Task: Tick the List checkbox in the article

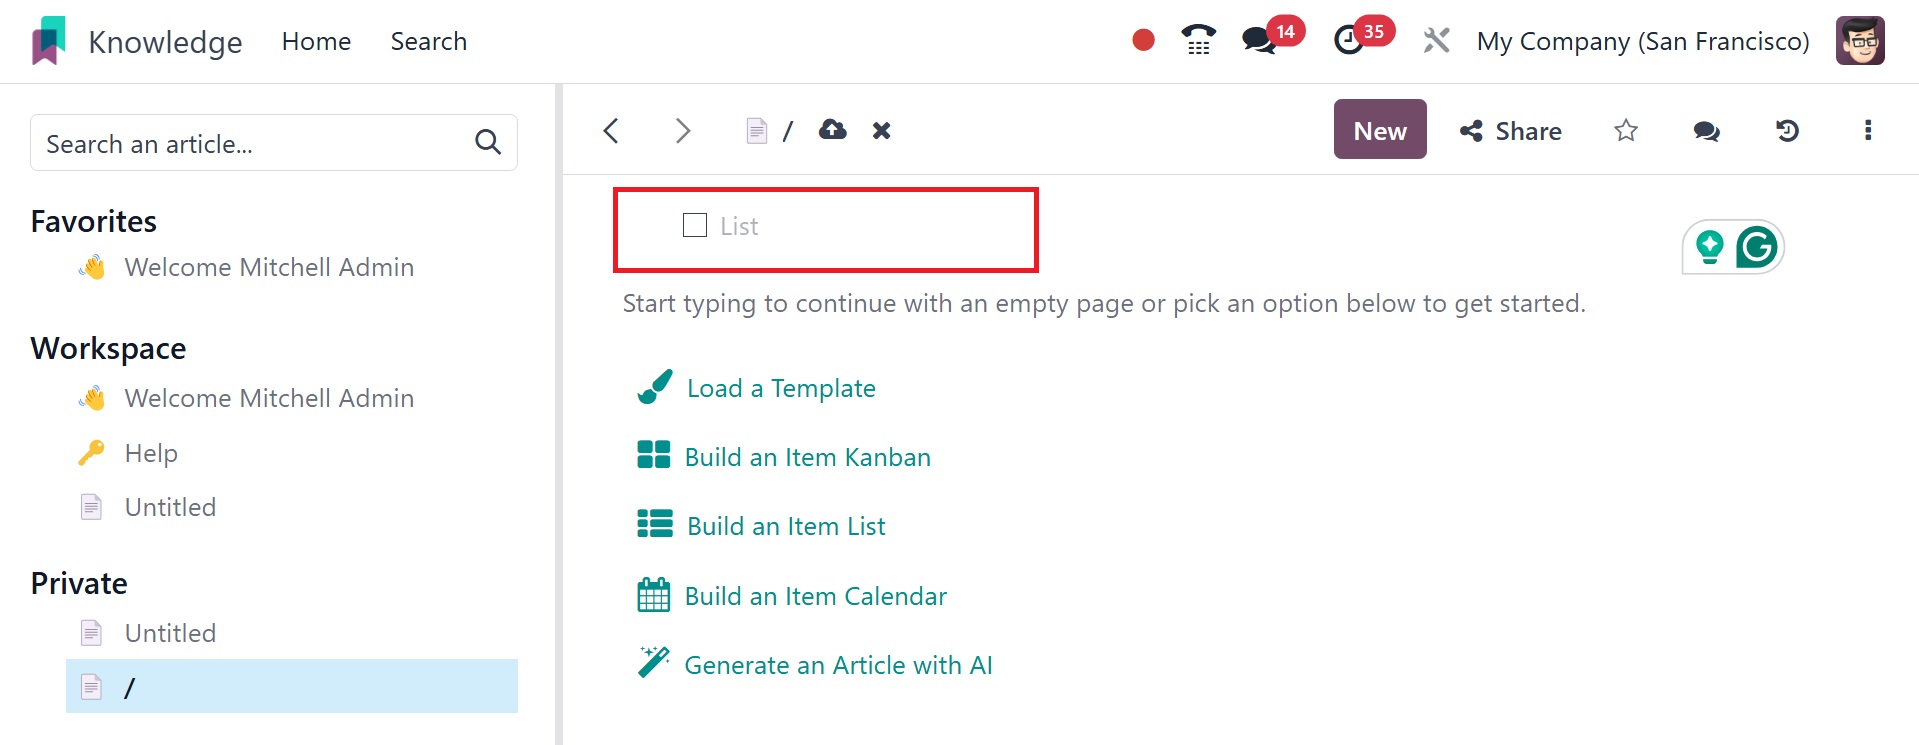Action: (x=695, y=225)
